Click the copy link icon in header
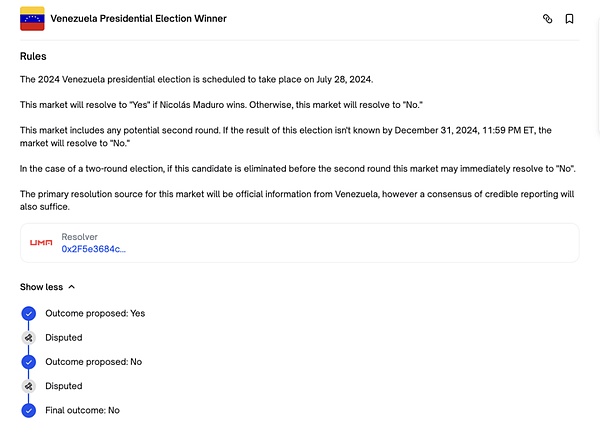 coord(547,19)
